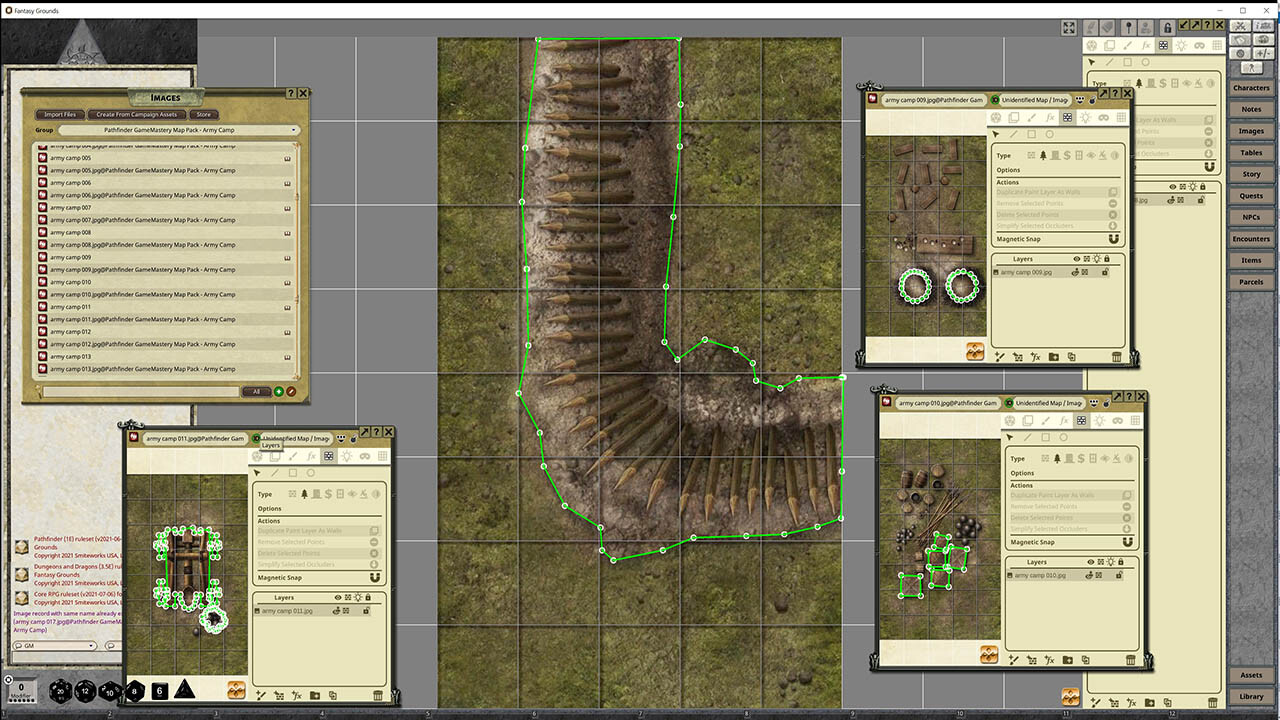Select the pointer selection tool in occluder toolbar
Screen dimensions: 1280x720
pos(257,472)
